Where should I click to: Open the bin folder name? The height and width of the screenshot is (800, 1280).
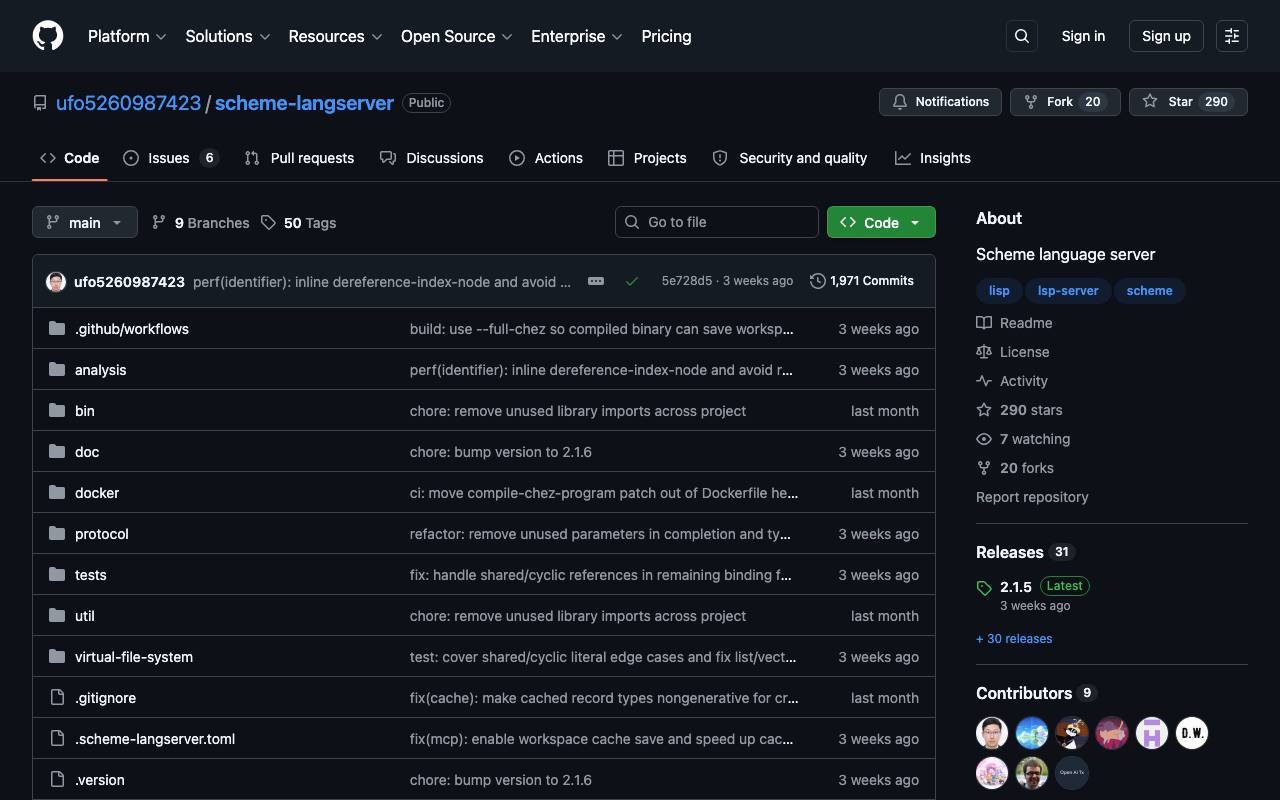pyautogui.click(x=85, y=411)
